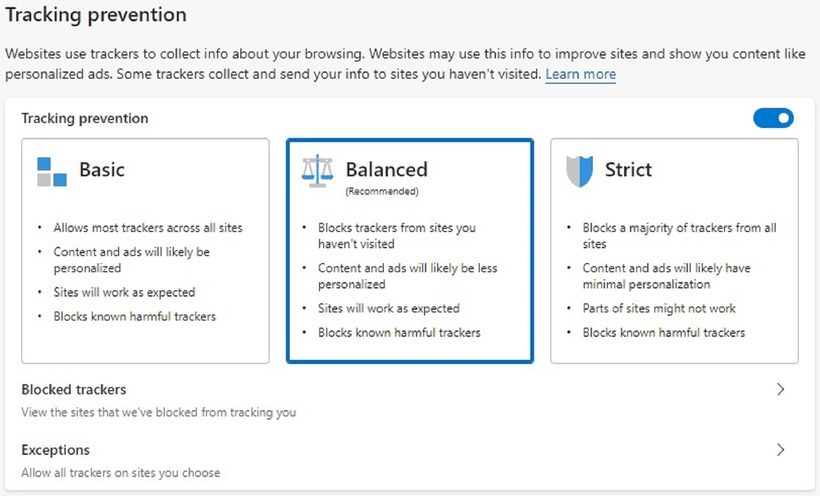Click 'Allow all trackers on sites you choose'

(121, 473)
